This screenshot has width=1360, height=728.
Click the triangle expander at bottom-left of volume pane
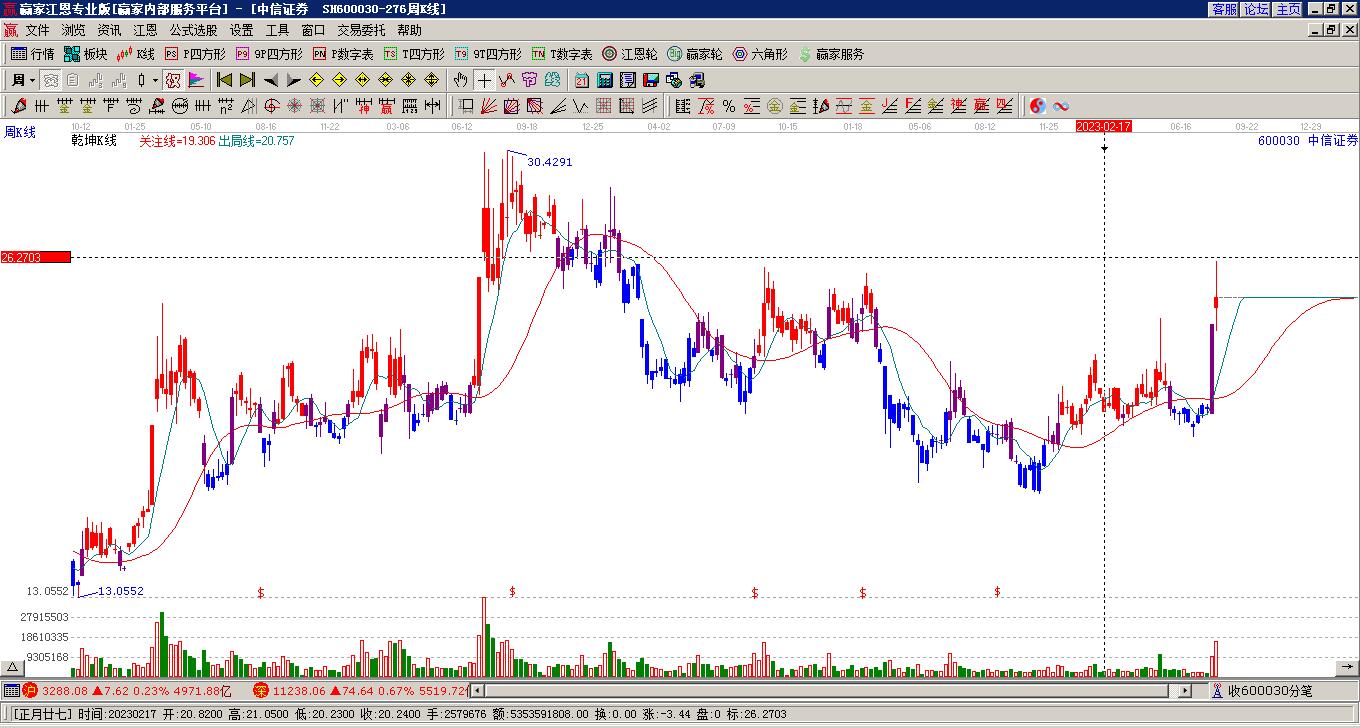click(13, 667)
